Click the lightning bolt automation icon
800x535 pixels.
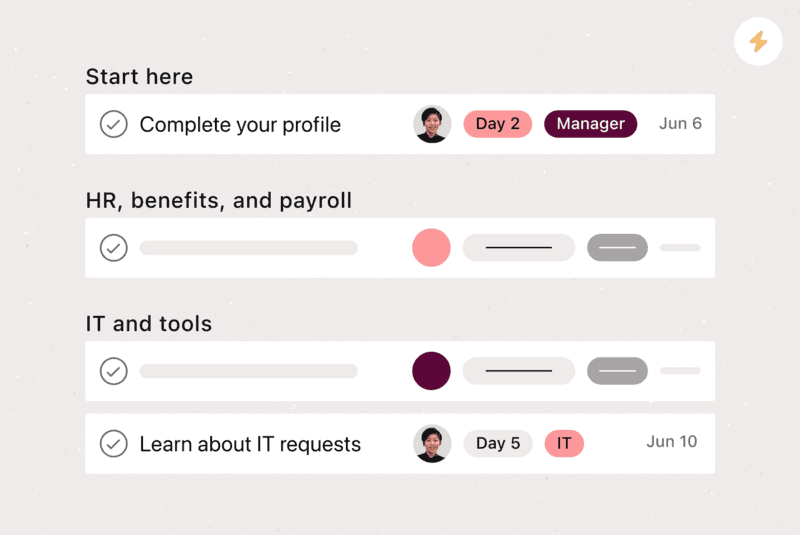pyautogui.click(x=758, y=41)
